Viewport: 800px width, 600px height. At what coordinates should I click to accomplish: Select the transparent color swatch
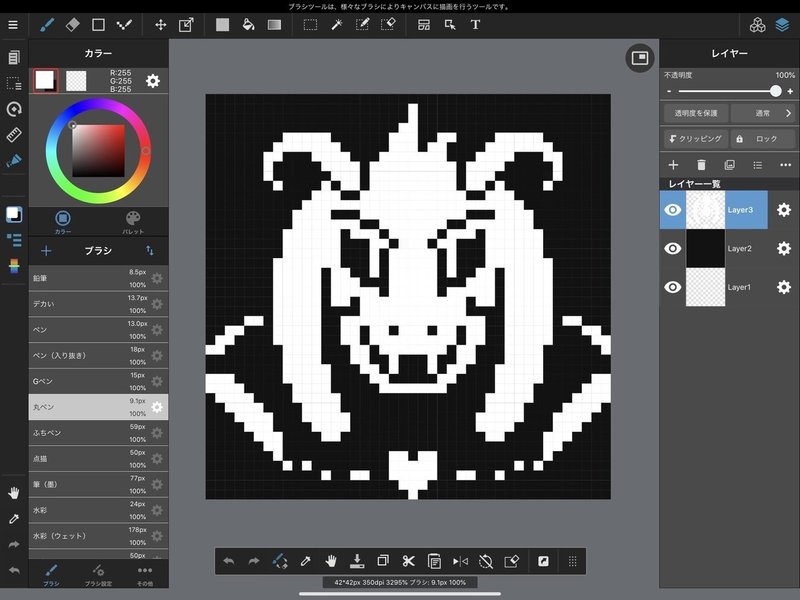click(76, 81)
